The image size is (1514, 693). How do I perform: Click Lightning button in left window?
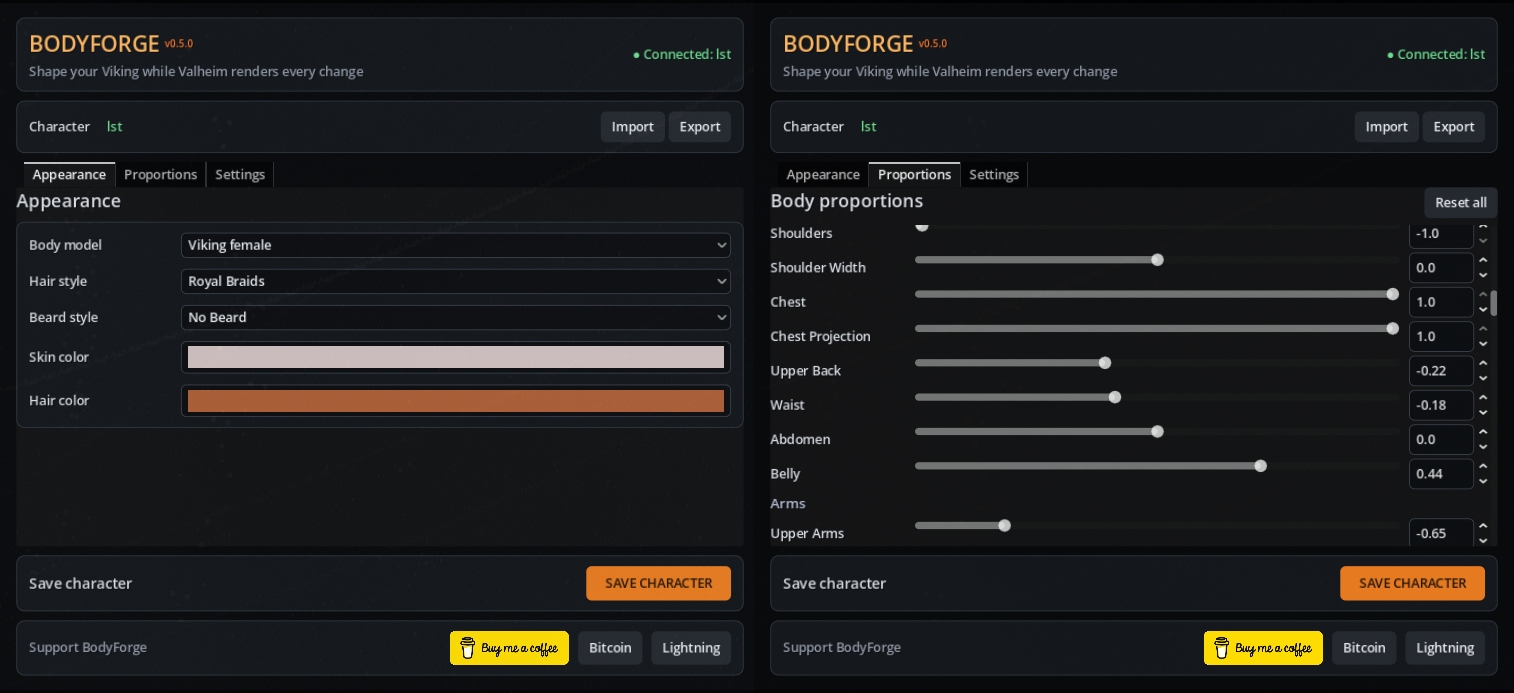(x=691, y=648)
